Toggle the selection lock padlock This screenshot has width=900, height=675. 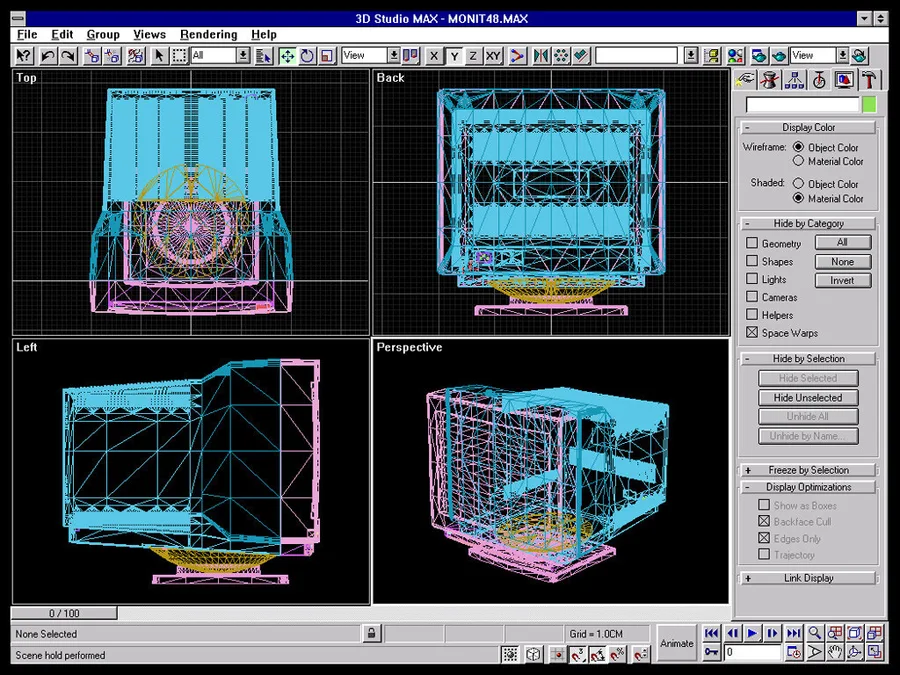coord(371,634)
